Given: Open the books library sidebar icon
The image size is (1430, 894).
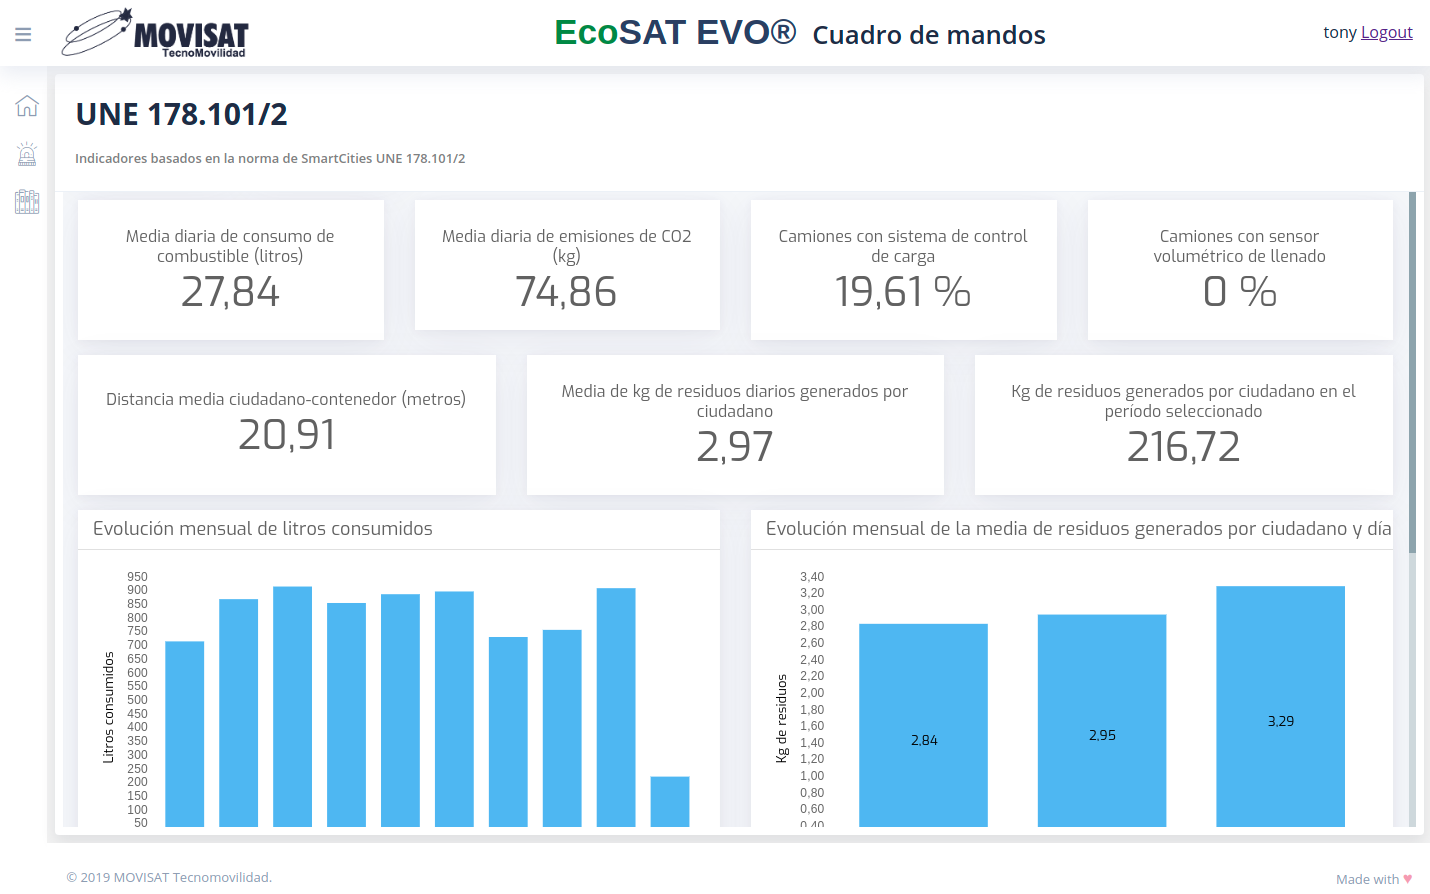Looking at the screenshot, I should point(27,202).
